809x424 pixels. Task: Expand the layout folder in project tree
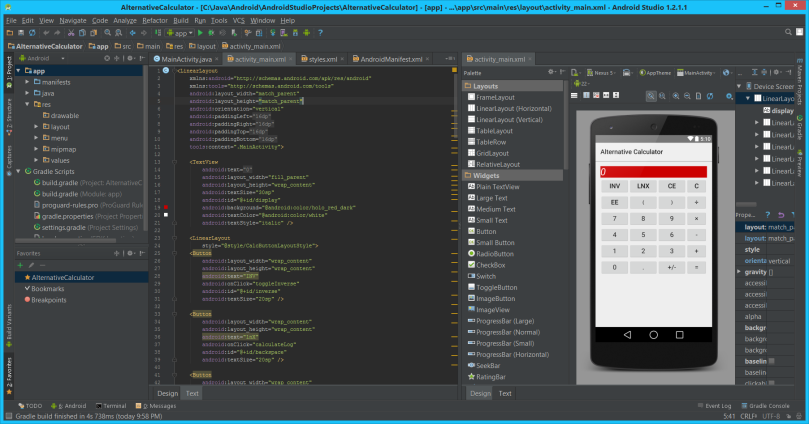tap(36, 126)
